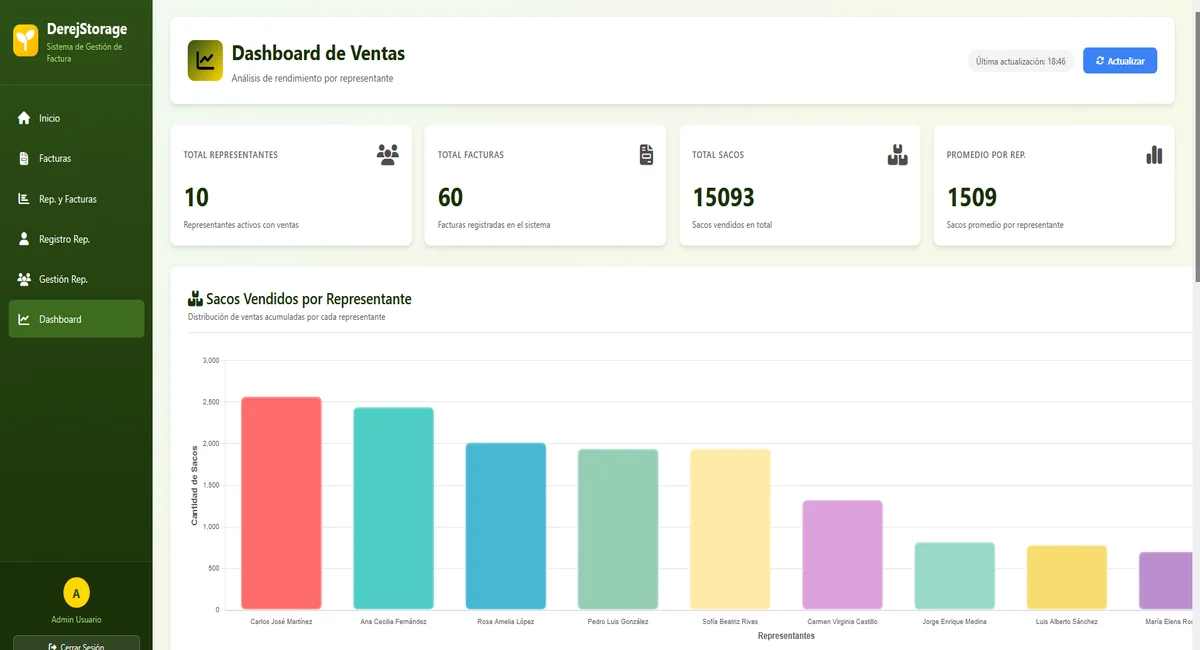Click the red Carlos José Martínez bar
Viewport: 1200px width, 650px height.
pos(281,503)
